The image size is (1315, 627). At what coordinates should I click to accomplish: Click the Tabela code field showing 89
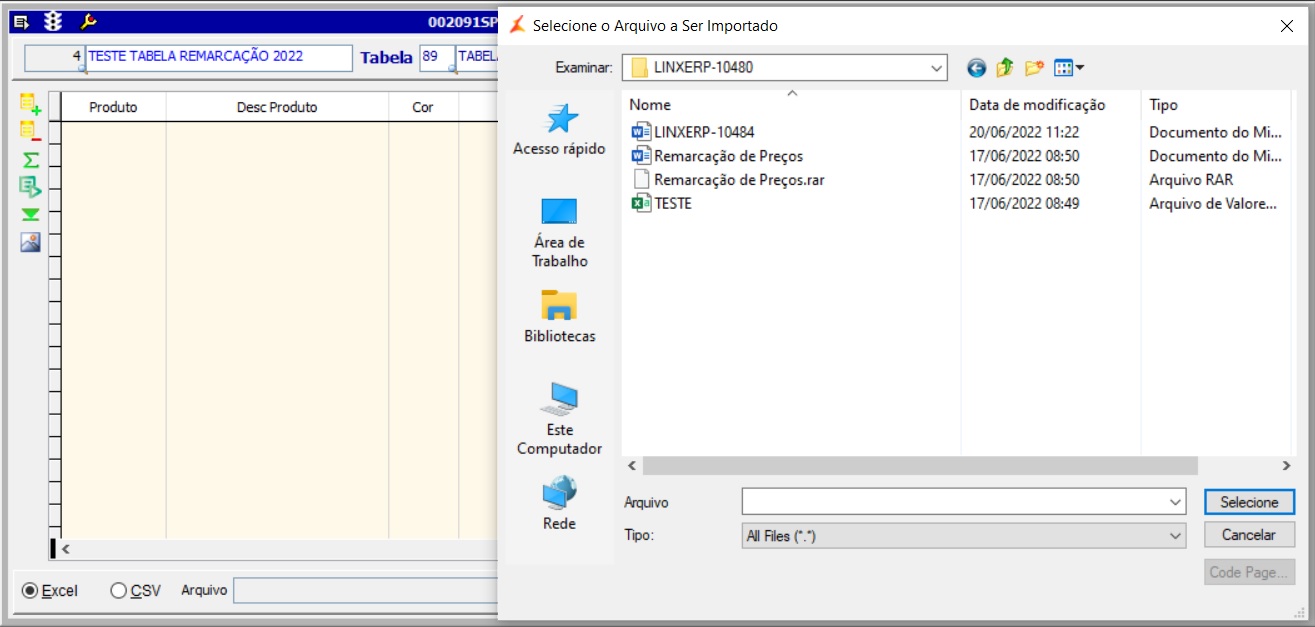click(437, 57)
